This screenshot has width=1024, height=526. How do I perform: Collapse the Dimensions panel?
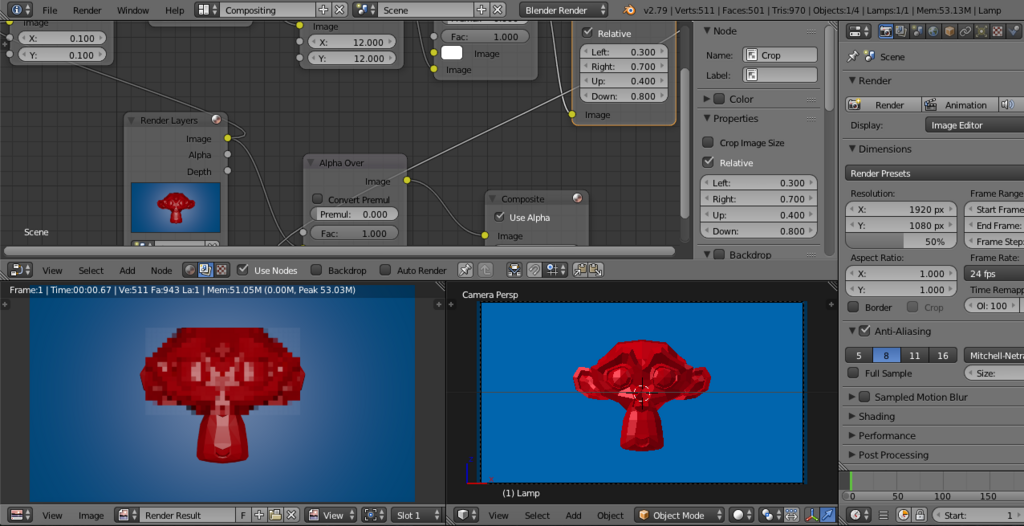point(852,149)
